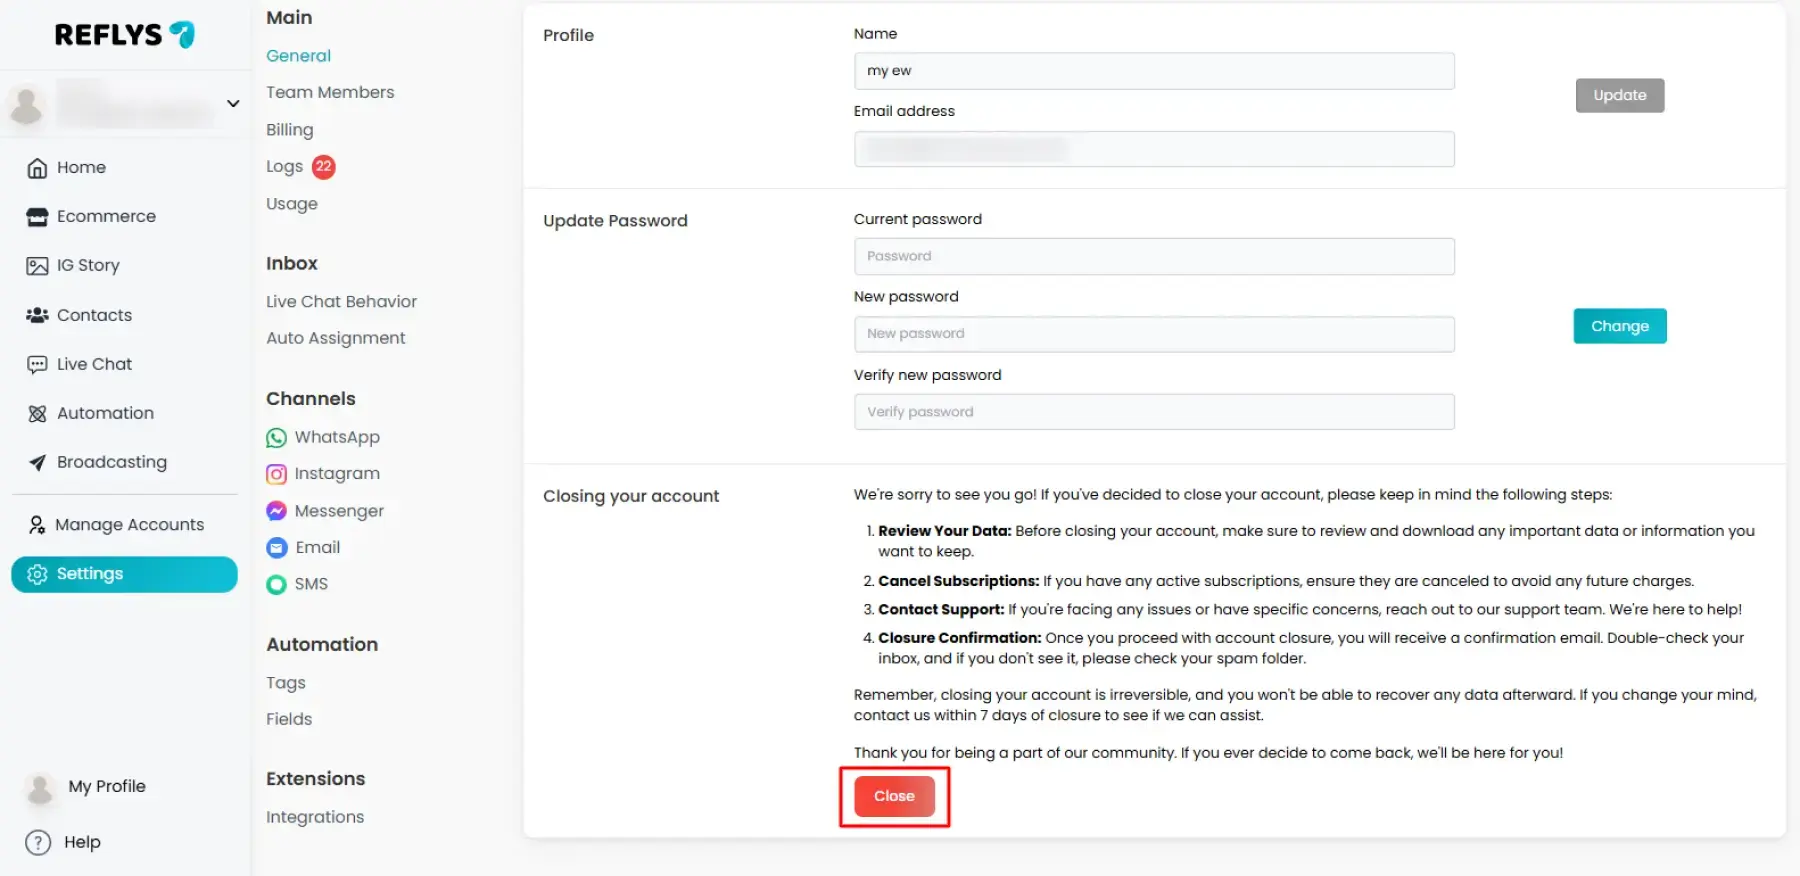Click the Messenger channel icon
This screenshot has height=876, width=1800.
(276, 511)
